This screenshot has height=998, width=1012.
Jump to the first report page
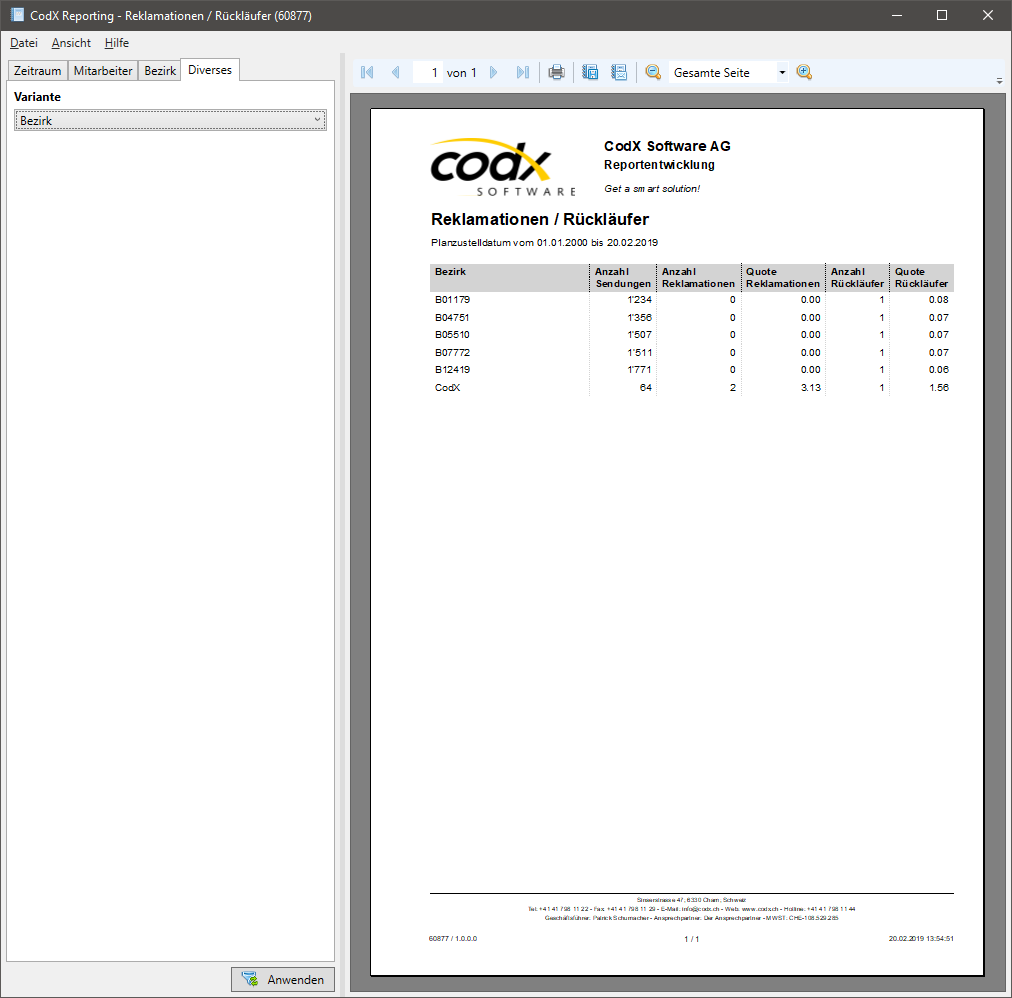point(366,72)
